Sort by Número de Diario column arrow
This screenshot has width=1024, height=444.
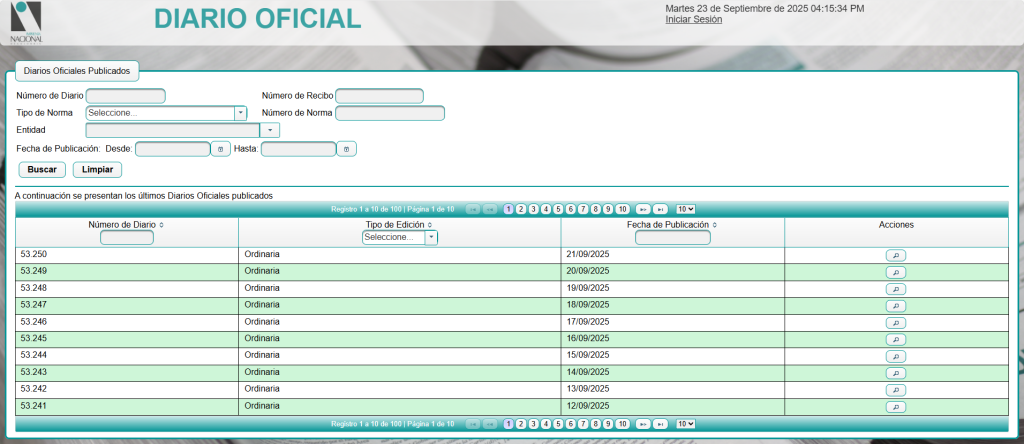162,225
